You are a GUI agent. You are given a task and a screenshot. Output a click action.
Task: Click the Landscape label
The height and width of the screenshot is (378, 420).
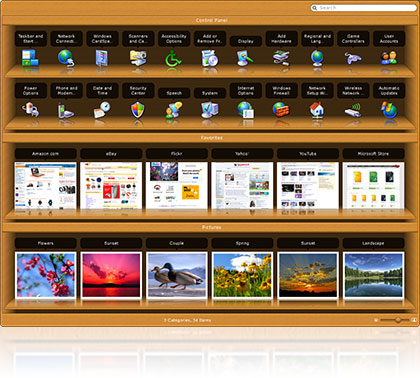pos(373,243)
